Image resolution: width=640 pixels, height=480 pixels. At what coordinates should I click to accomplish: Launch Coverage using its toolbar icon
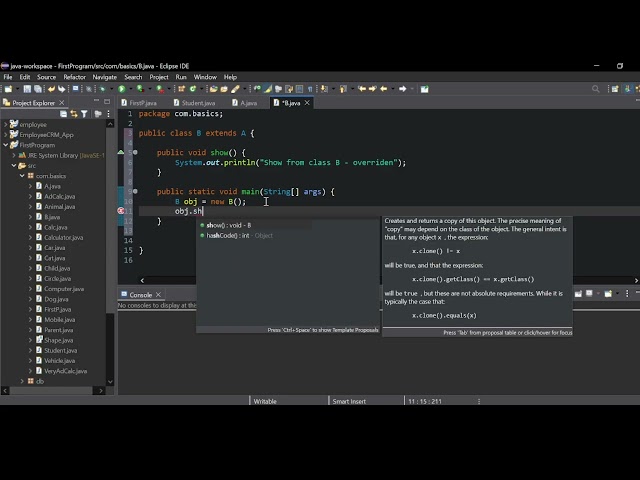(140, 89)
